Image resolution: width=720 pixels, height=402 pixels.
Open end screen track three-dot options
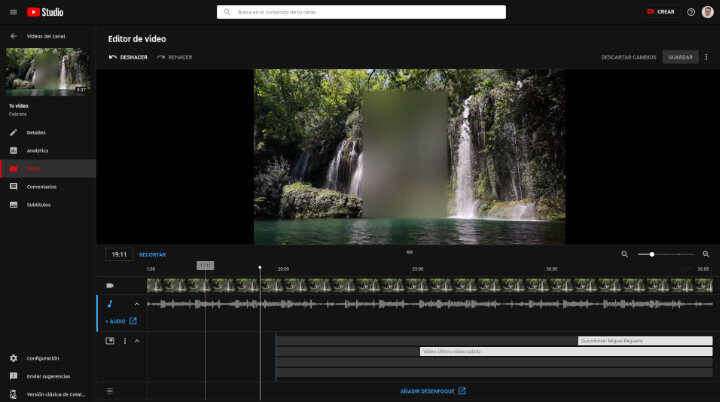point(125,341)
